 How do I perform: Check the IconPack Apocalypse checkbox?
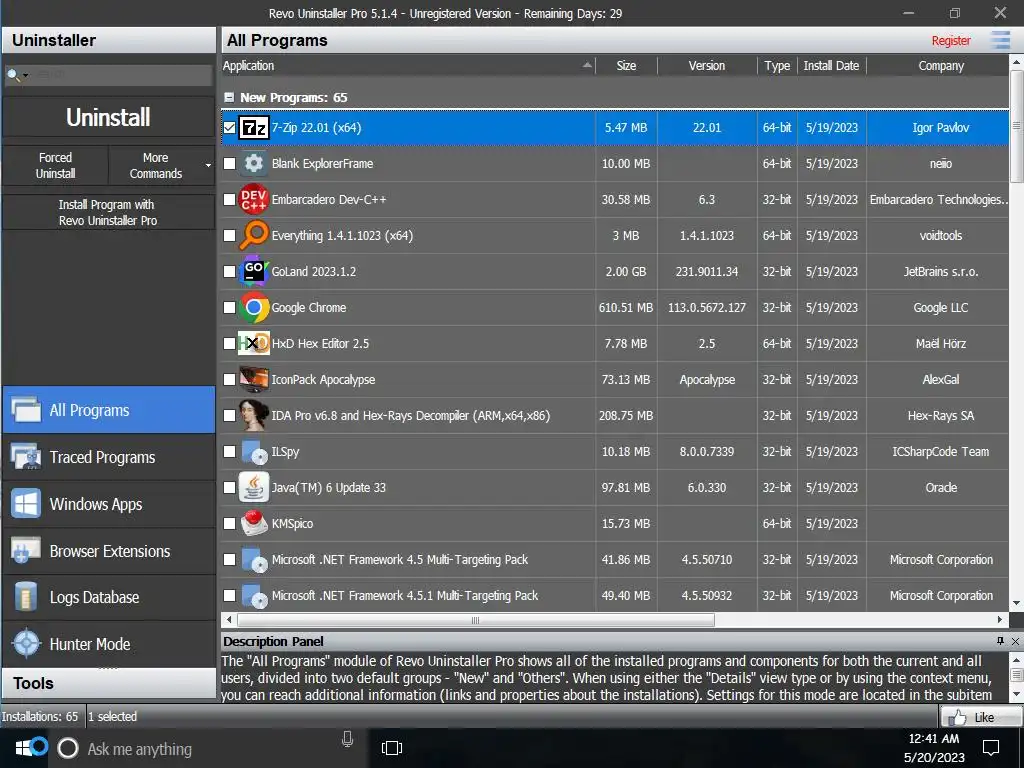[229, 379]
